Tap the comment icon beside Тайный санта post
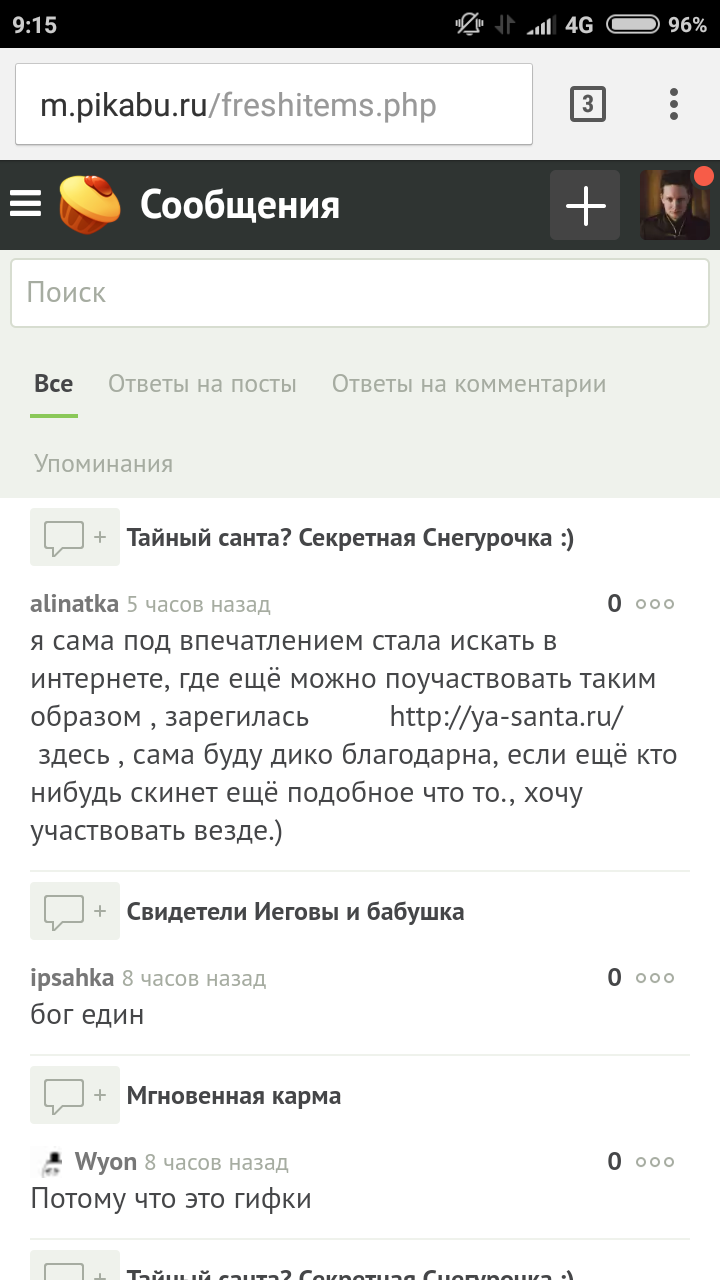 [74, 538]
